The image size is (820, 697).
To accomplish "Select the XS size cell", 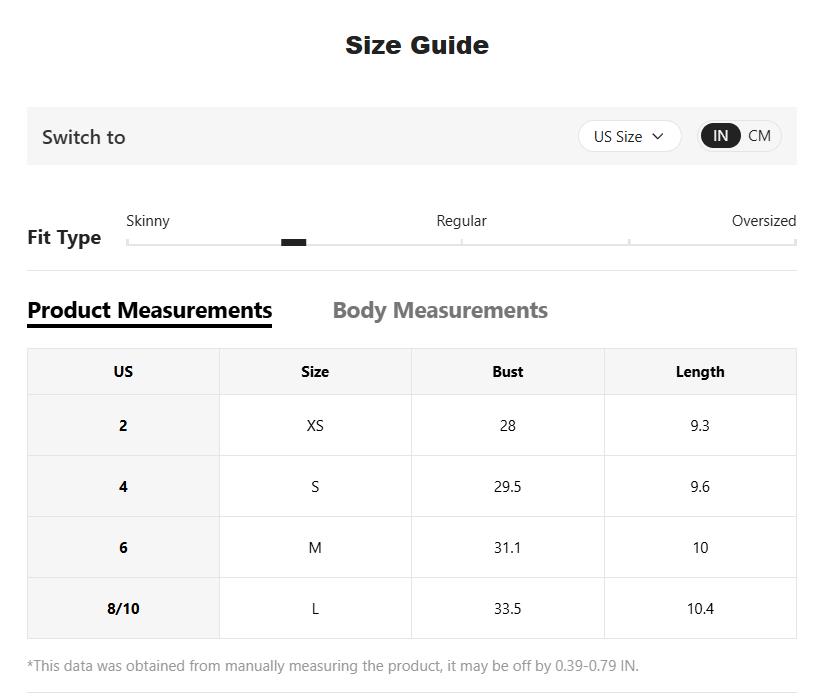I will pyautogui.click(x=315, y=425).
